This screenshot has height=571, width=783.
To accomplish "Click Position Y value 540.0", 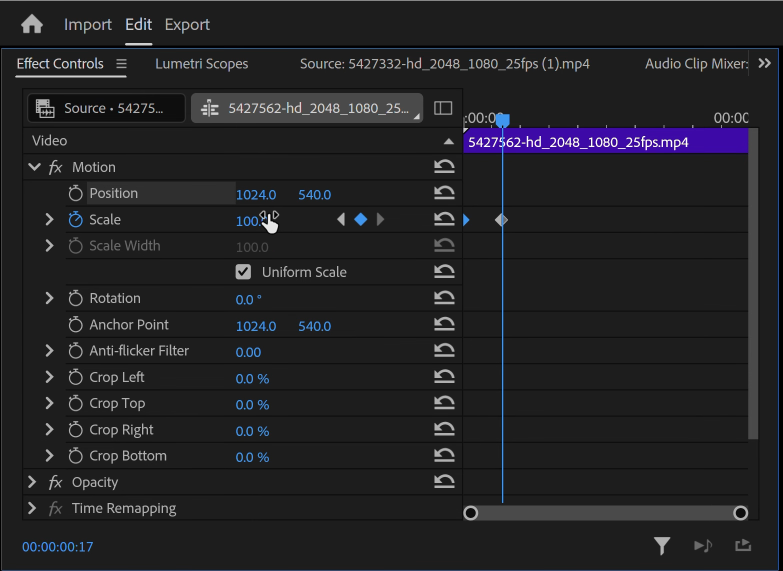I will click(315, 194).
